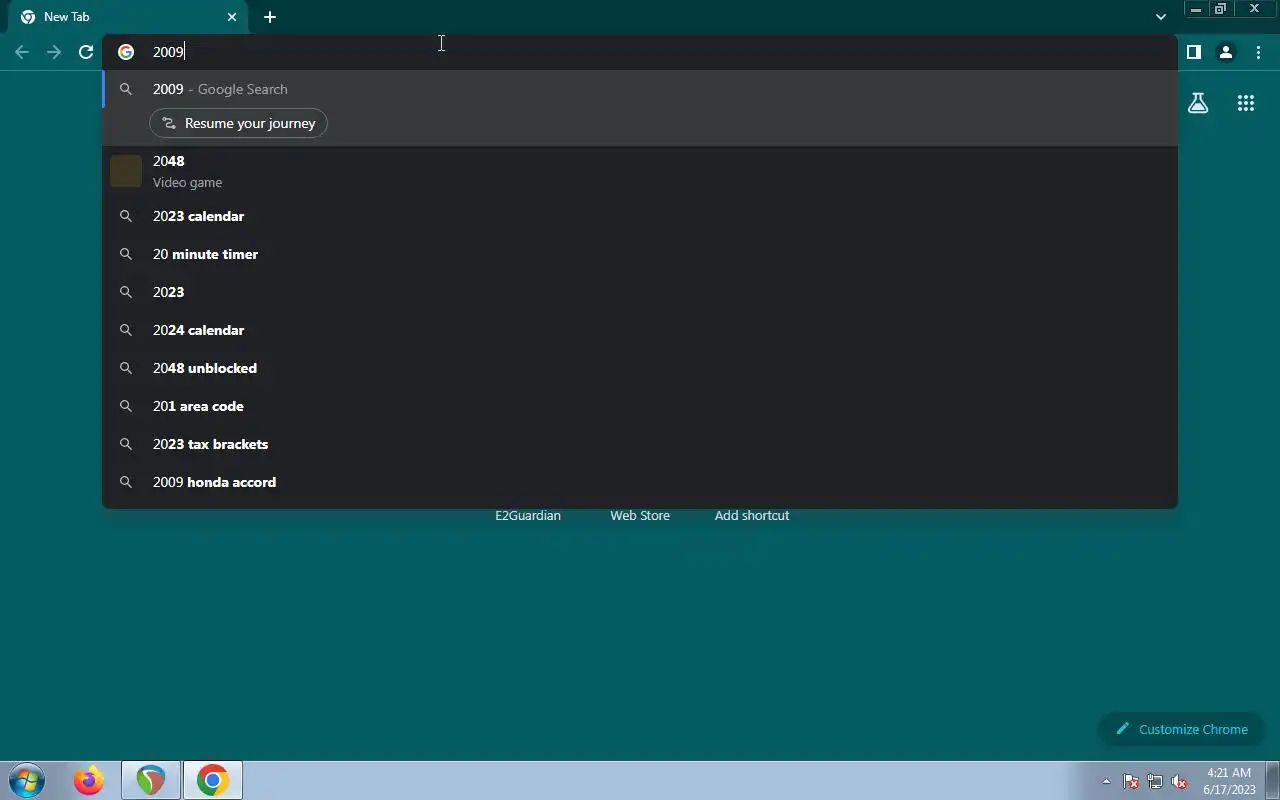Viewport: 1280px width, 800px height.
Task: Click the Chrome taskbar icon
Action: click(x=213, y=780)
